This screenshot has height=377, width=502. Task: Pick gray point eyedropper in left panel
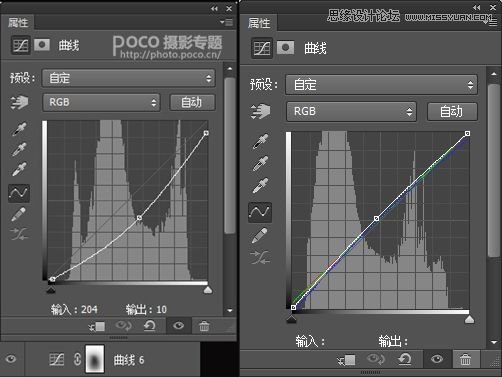pyautogui.click(x=19, y=149)
